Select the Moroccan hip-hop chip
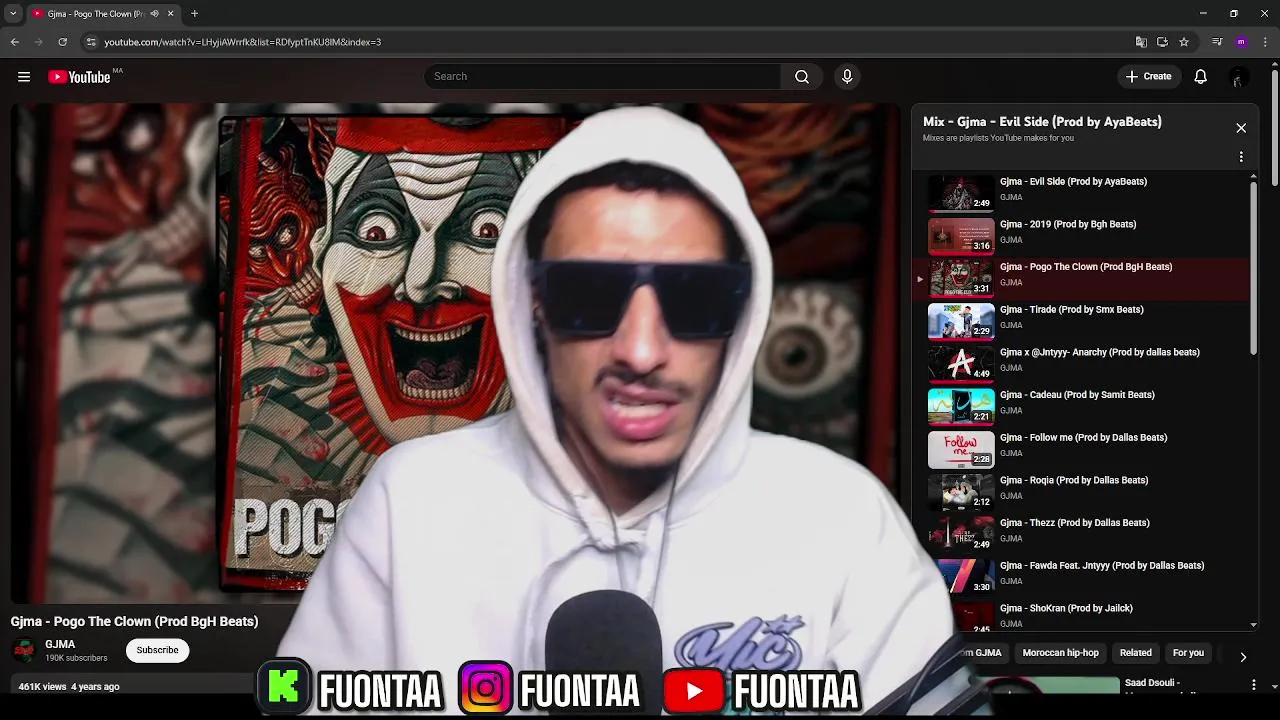 [1060, 653]
